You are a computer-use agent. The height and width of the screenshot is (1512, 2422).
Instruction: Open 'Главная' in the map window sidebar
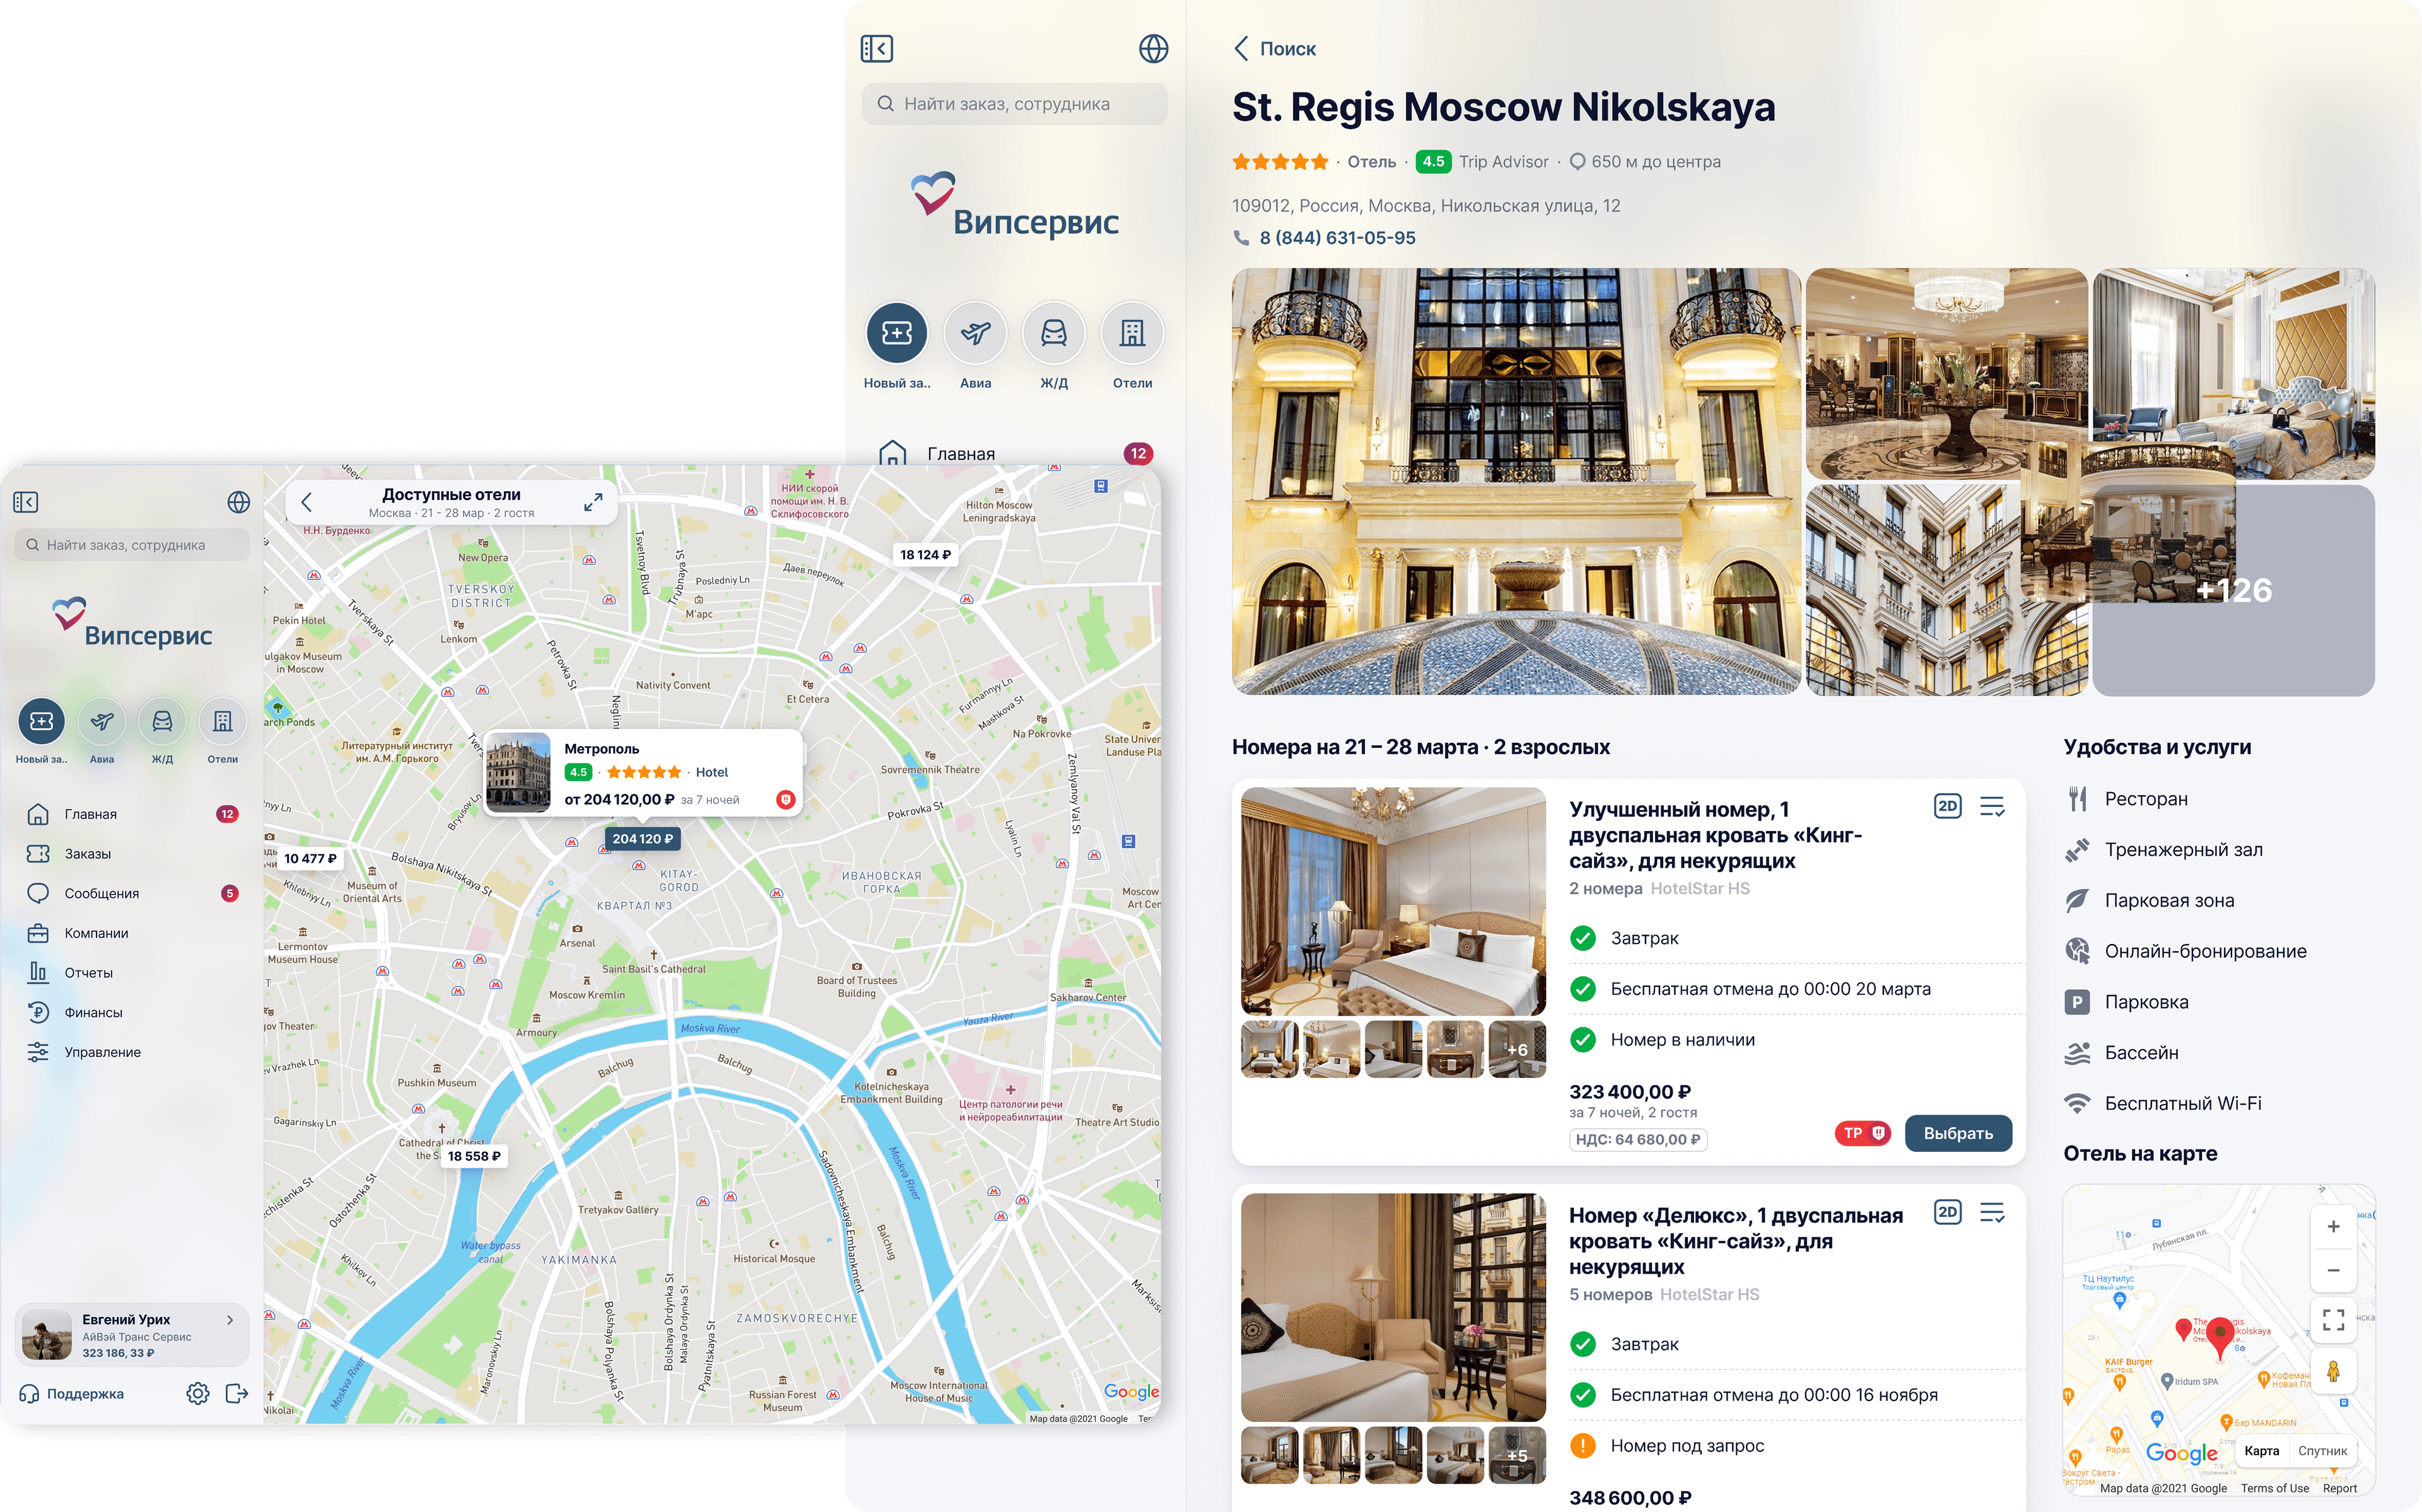[x=132, y=814]
